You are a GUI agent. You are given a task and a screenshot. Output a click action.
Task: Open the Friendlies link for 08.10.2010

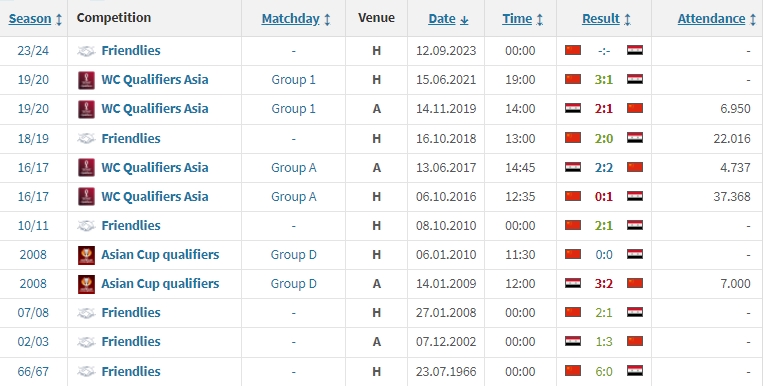pyautogui.click(x=131, y=225)
